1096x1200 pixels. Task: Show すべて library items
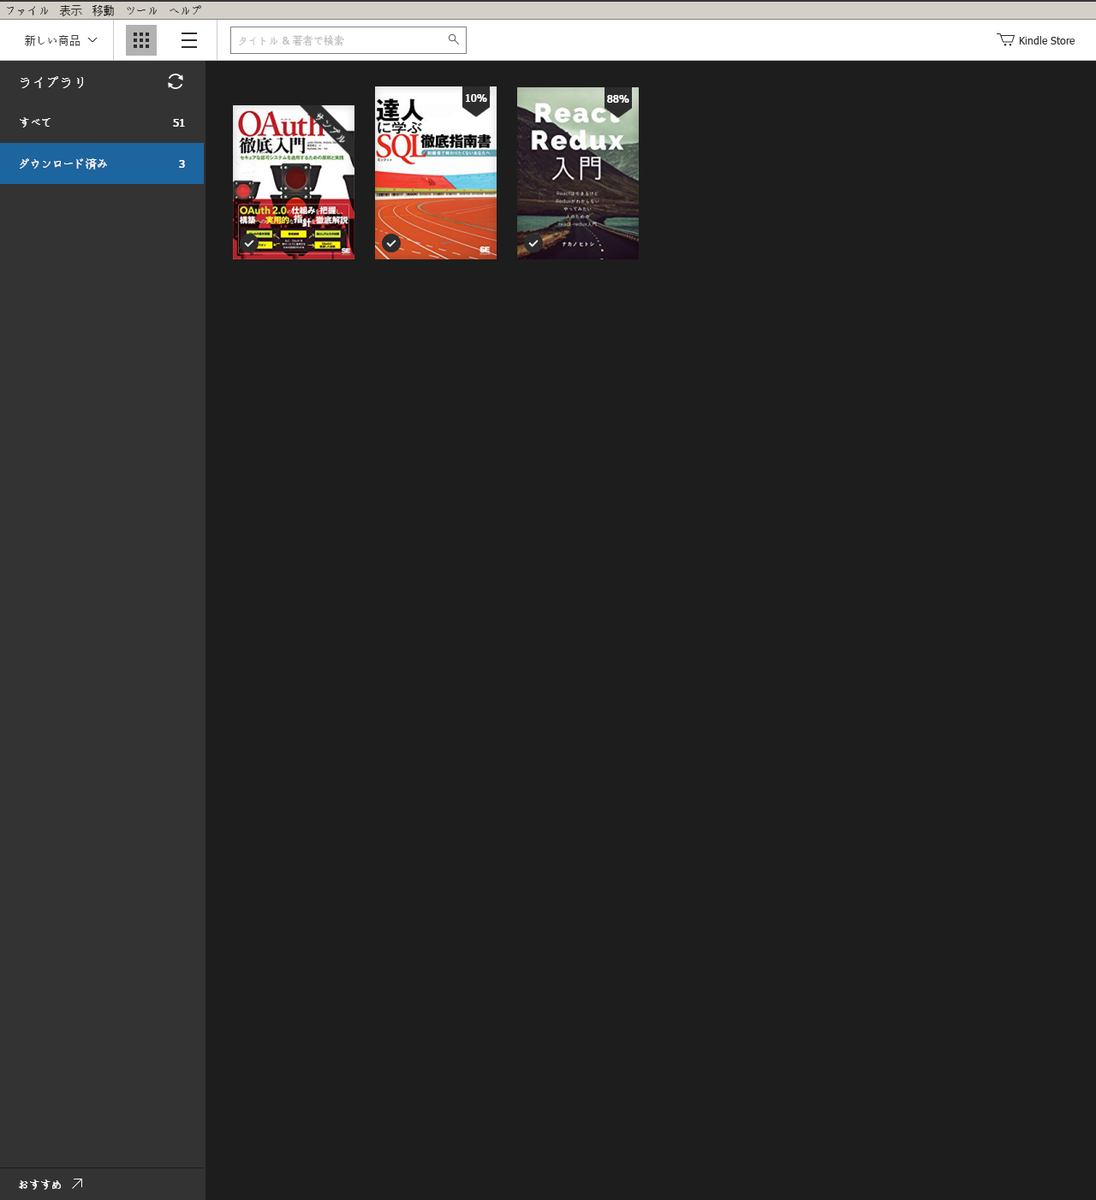(x=102, y=122)
